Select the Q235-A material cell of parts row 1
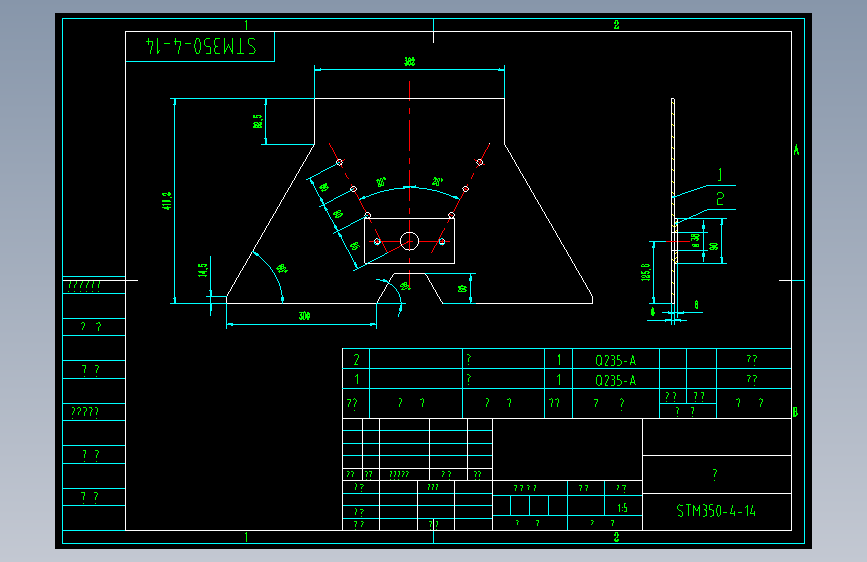The width and height of the screenshot is (867, 562). tap(615, 381)
